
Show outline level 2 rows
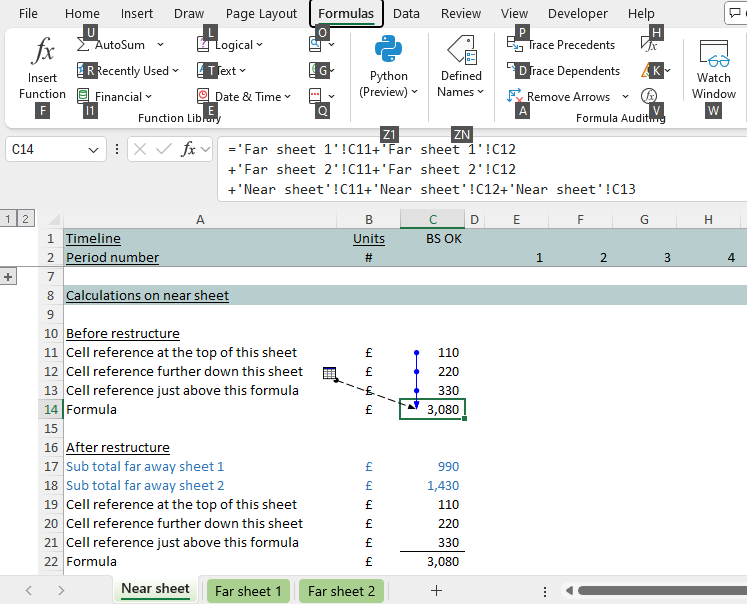click(x=26, y=218)
